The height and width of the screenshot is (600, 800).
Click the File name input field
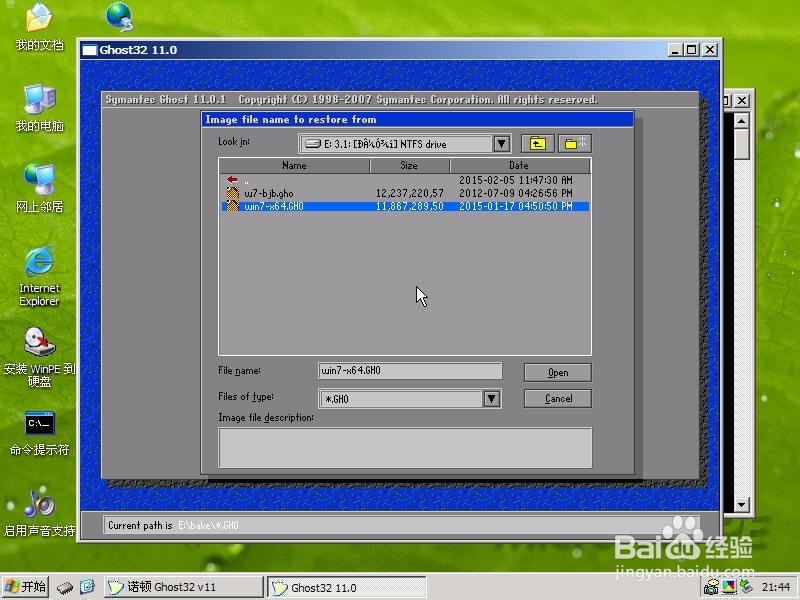tap(410, 371)
